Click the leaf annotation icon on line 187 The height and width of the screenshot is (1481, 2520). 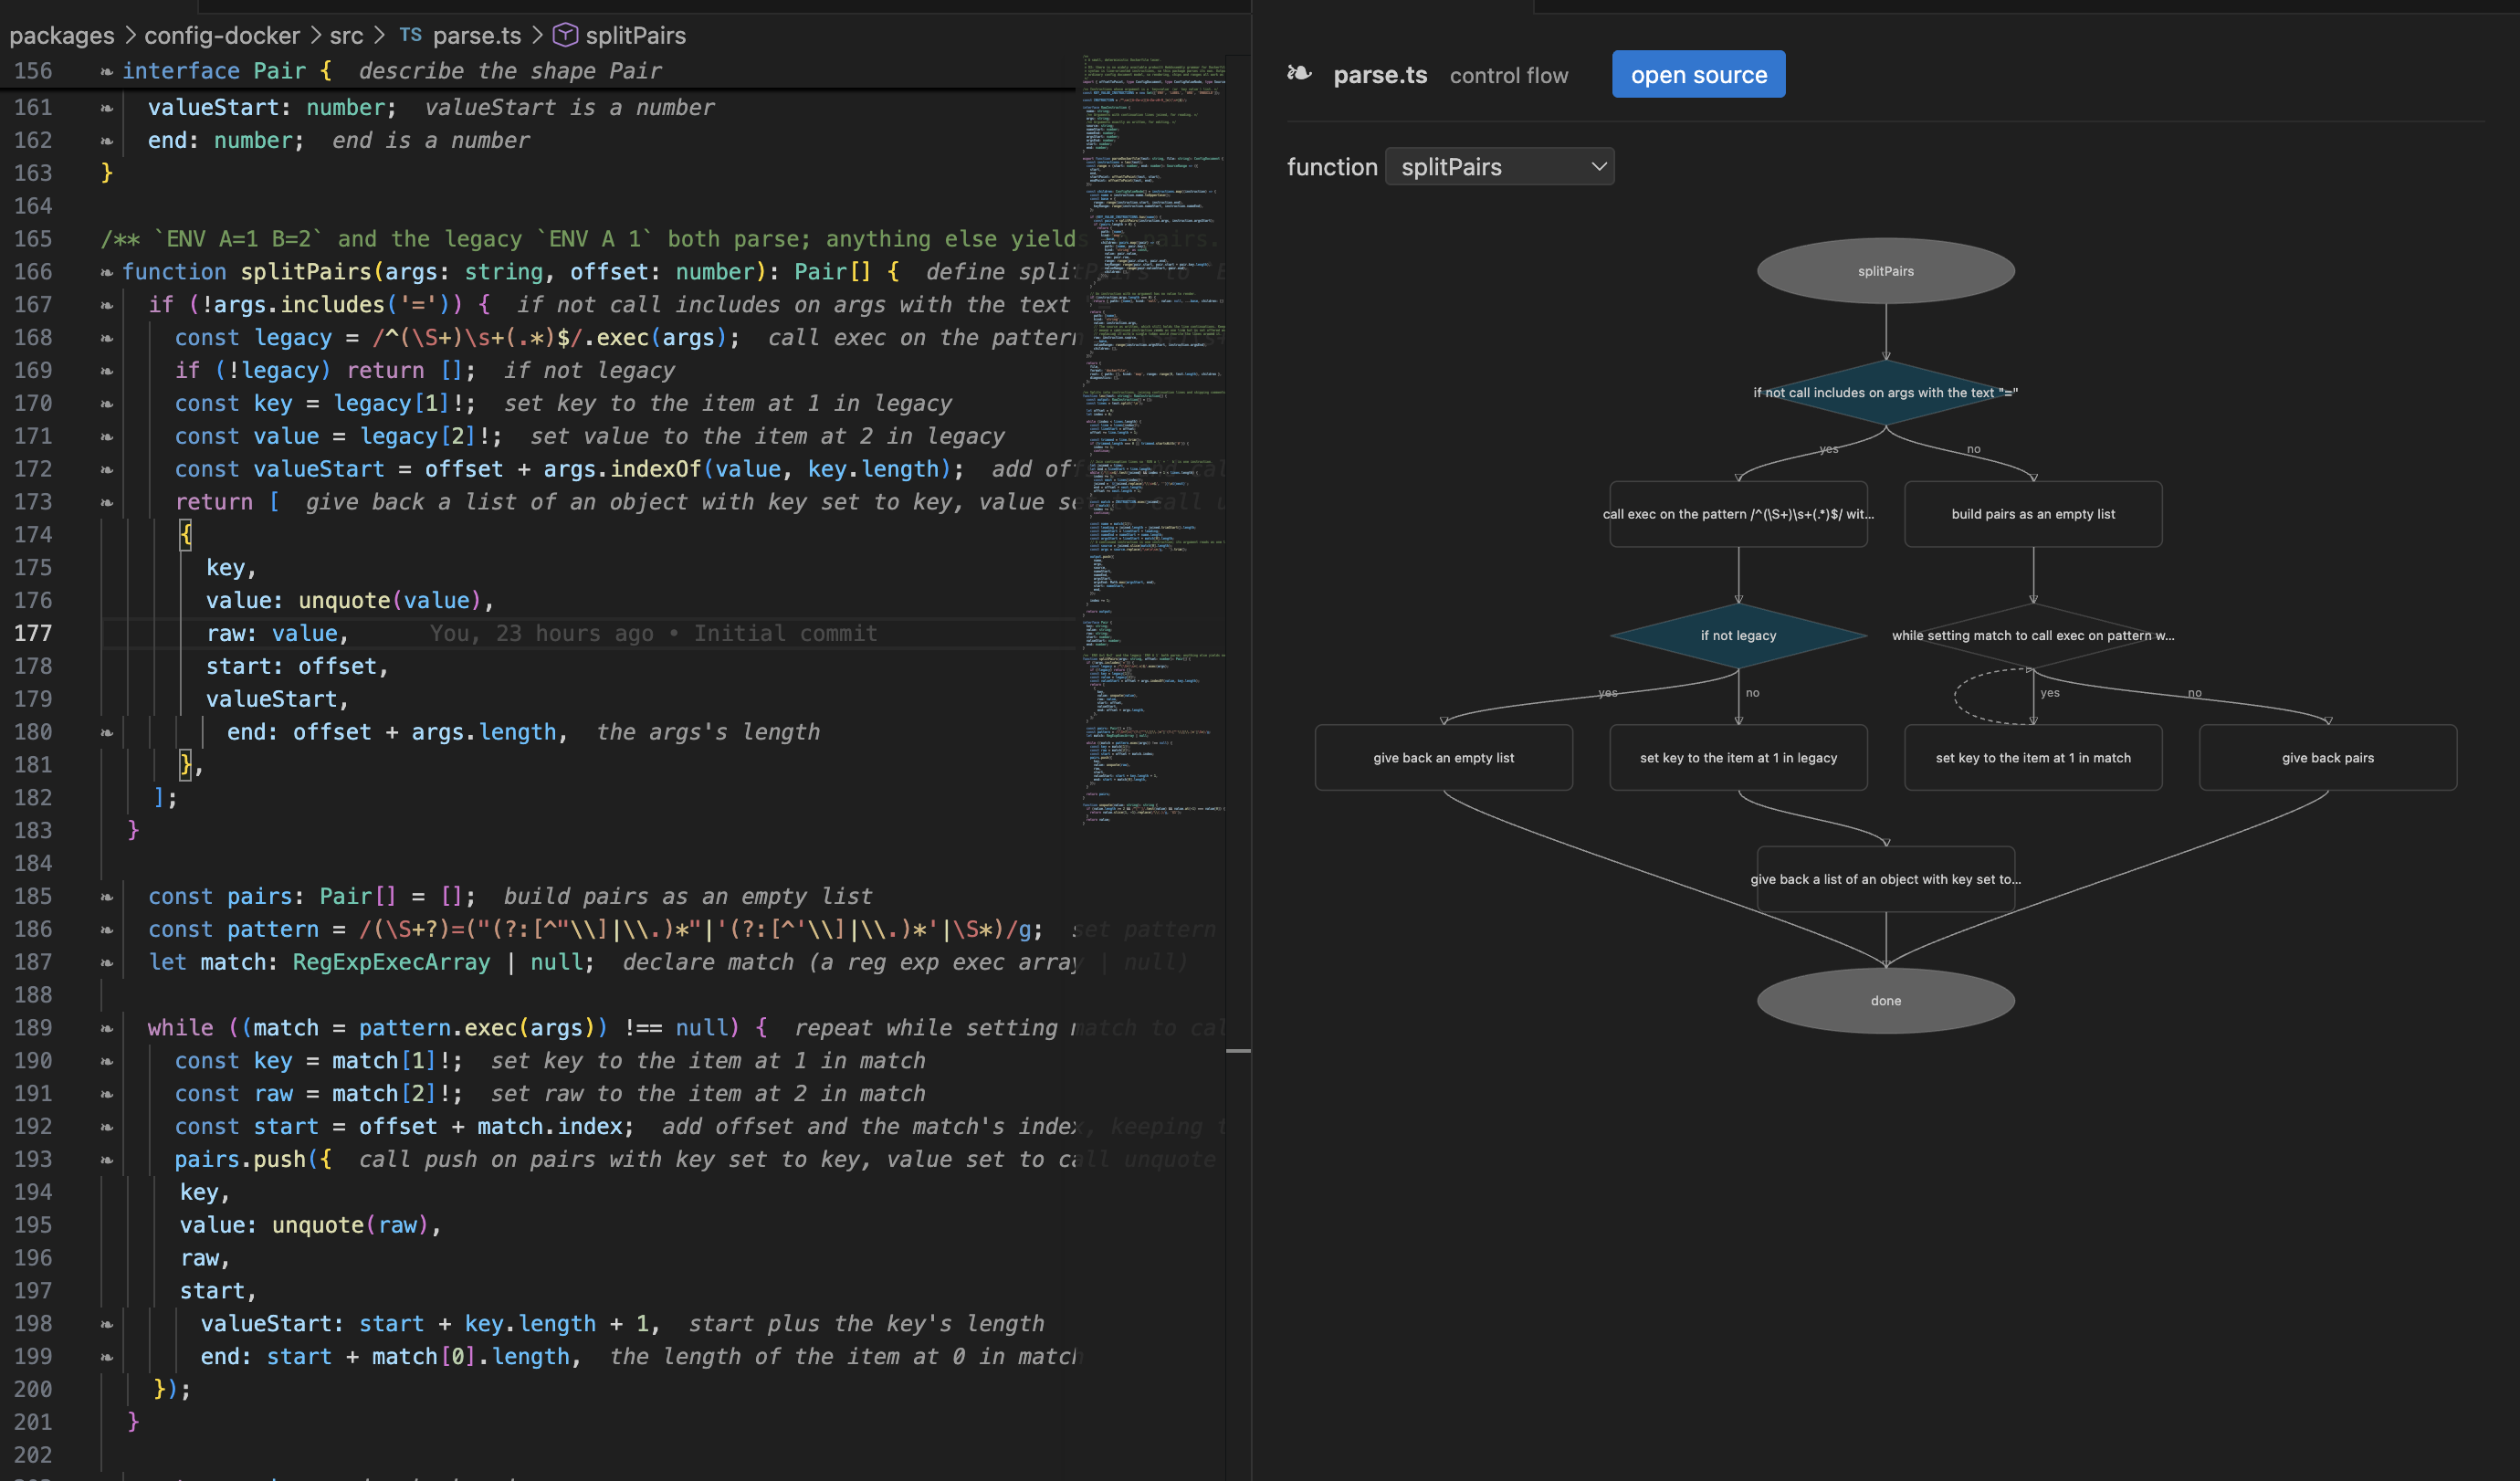pos(107,963)
